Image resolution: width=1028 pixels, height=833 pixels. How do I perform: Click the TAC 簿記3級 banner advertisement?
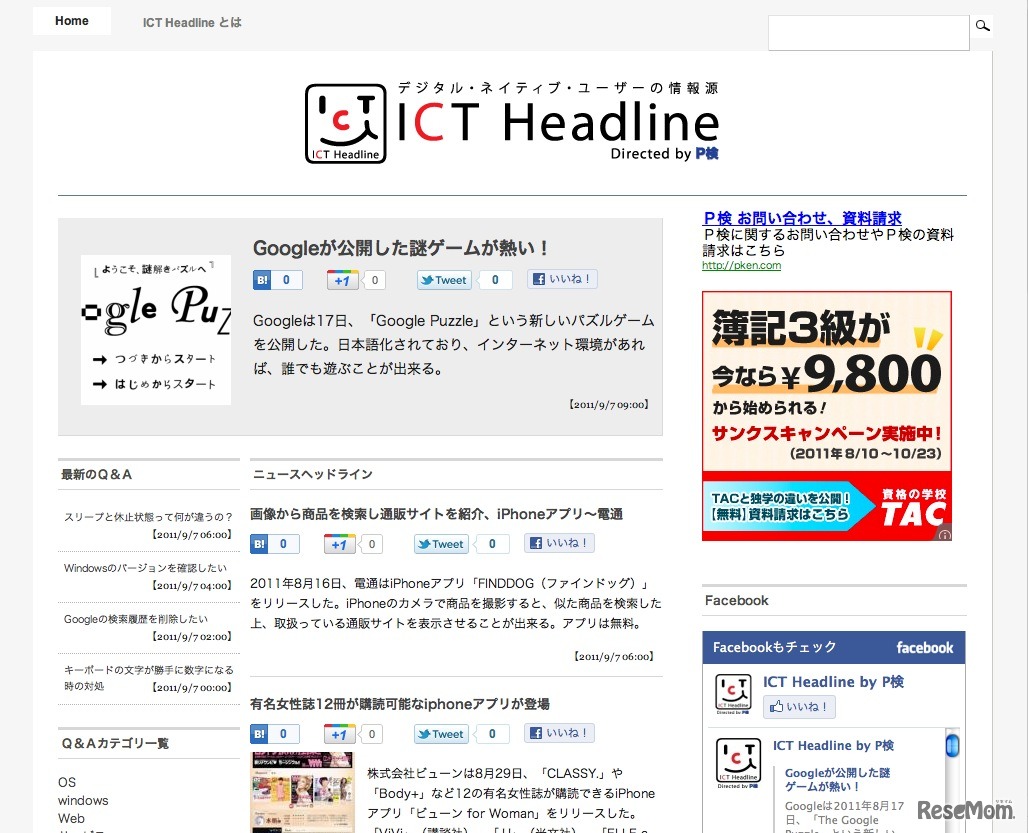[x=827, y=416]
